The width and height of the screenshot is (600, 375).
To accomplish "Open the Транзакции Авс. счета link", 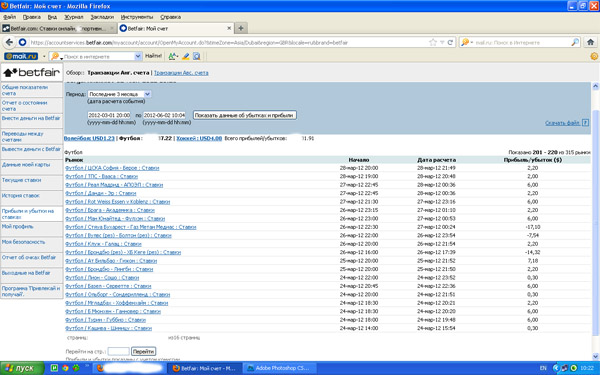I will (181, 73).
